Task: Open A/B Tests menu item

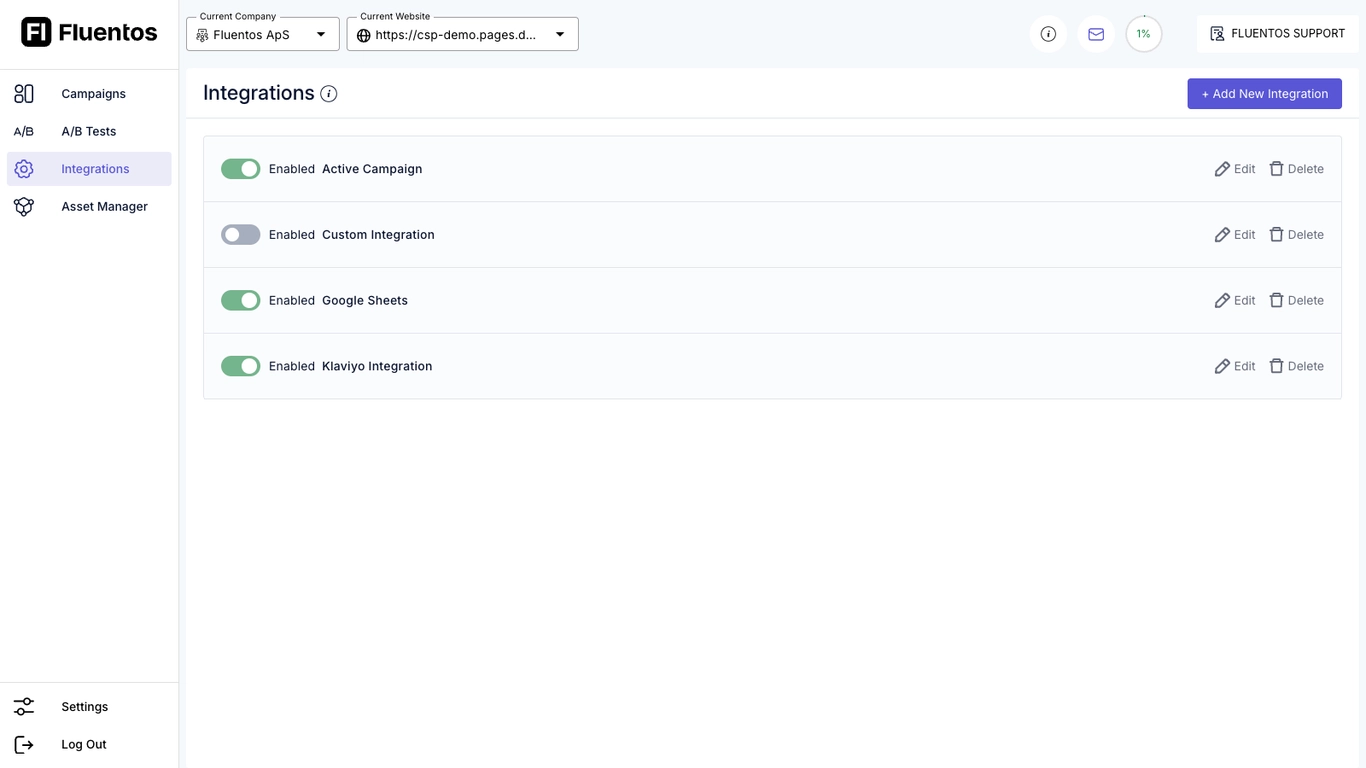Action: [x=89, y=131]
